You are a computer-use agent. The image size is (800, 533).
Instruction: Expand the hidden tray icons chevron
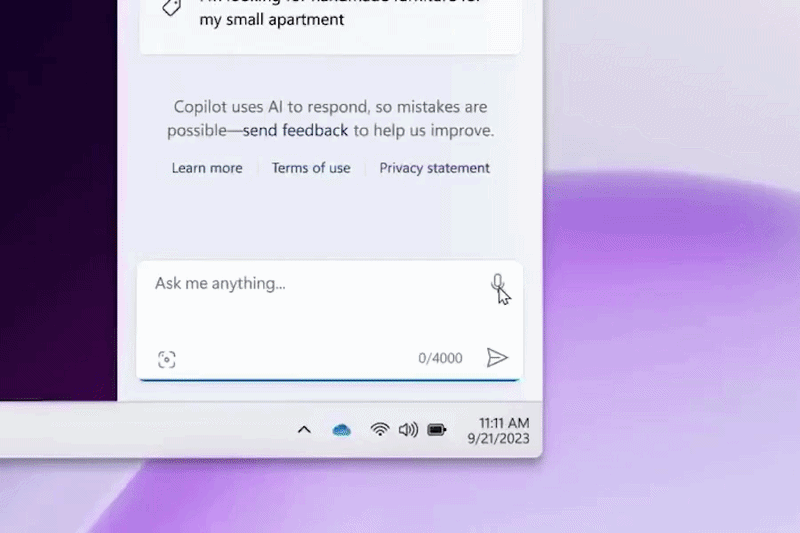[304, 430]
